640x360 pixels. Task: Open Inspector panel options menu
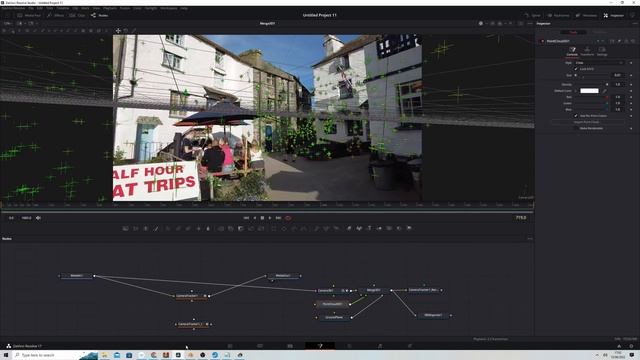635,24
